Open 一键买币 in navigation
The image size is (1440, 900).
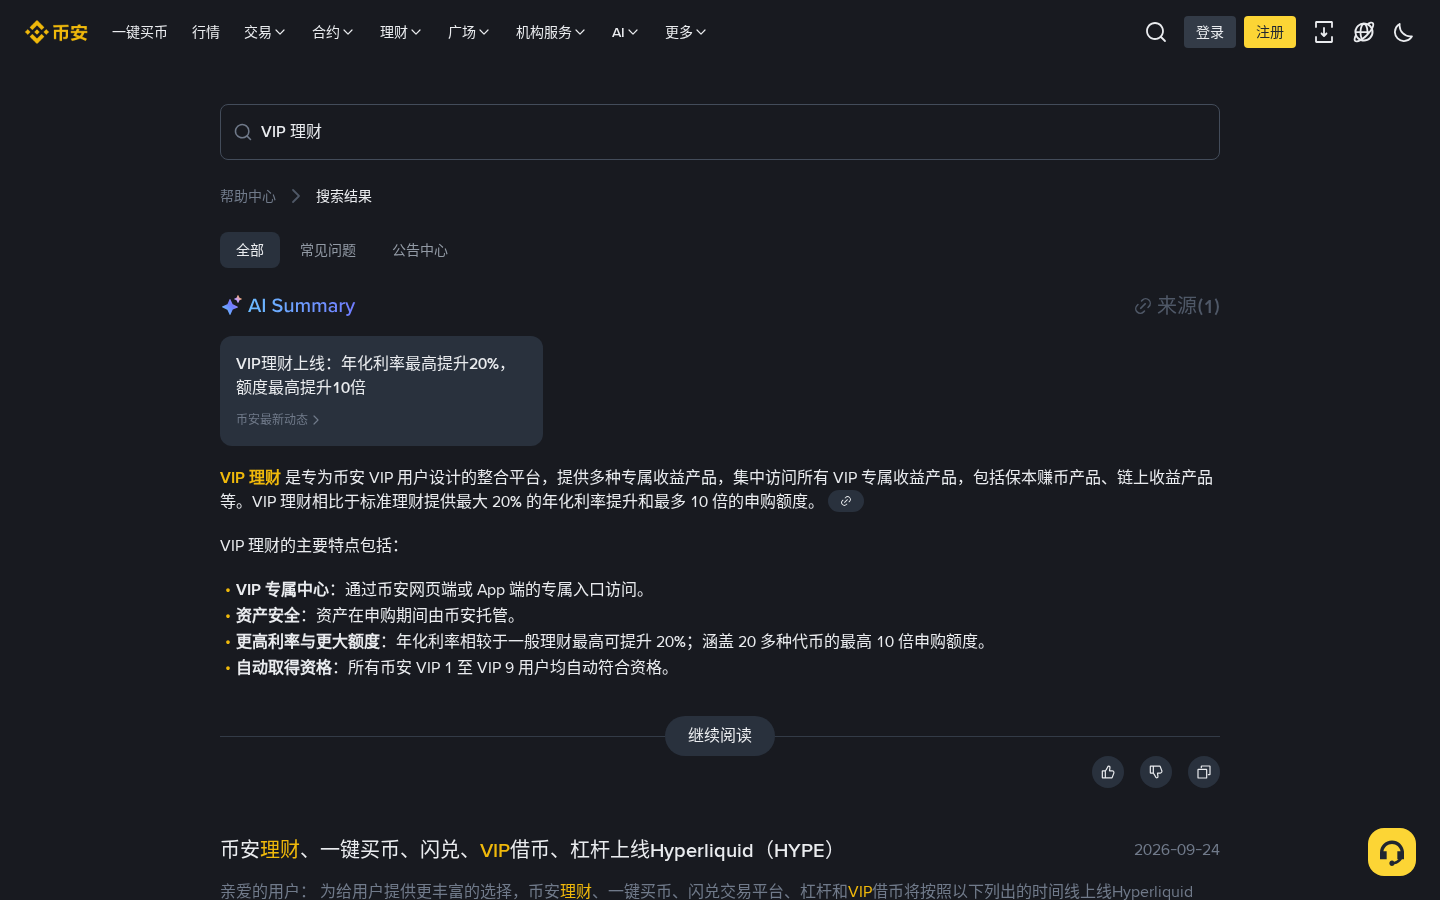click(x=140, y=32)
